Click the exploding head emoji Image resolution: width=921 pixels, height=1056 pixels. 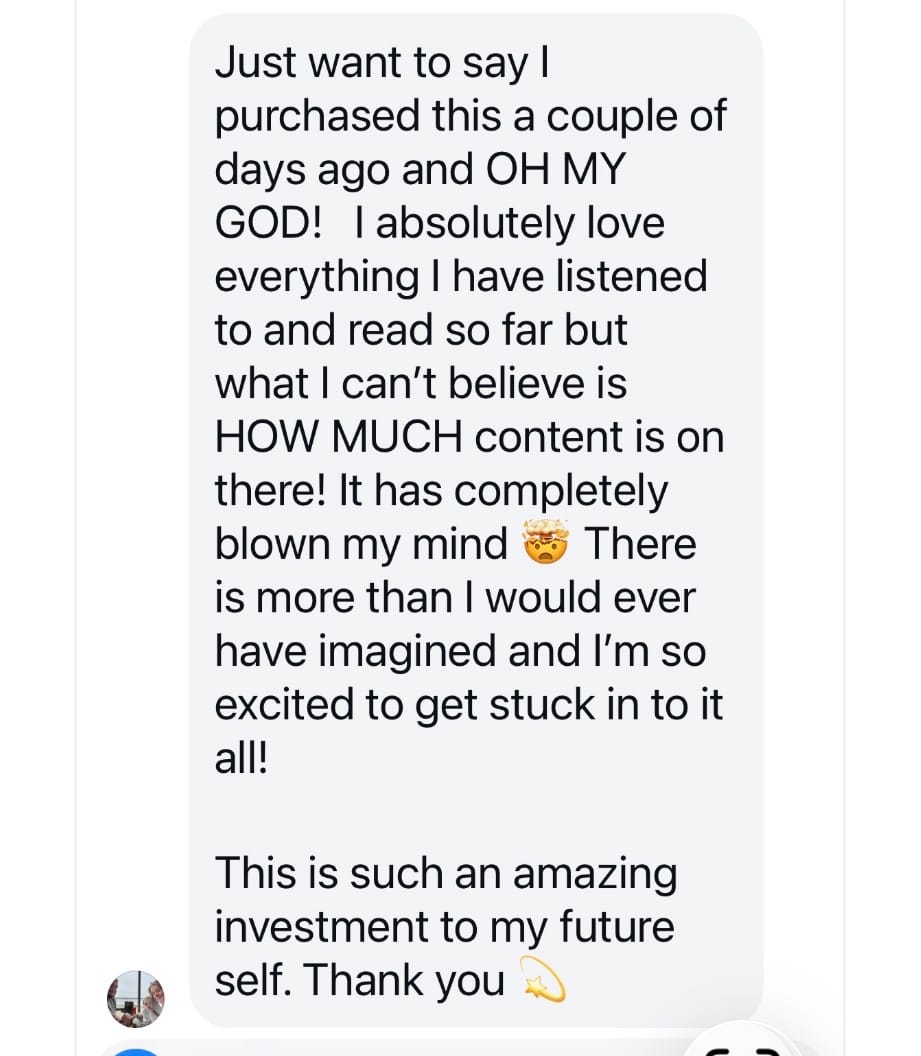point(546,545)
